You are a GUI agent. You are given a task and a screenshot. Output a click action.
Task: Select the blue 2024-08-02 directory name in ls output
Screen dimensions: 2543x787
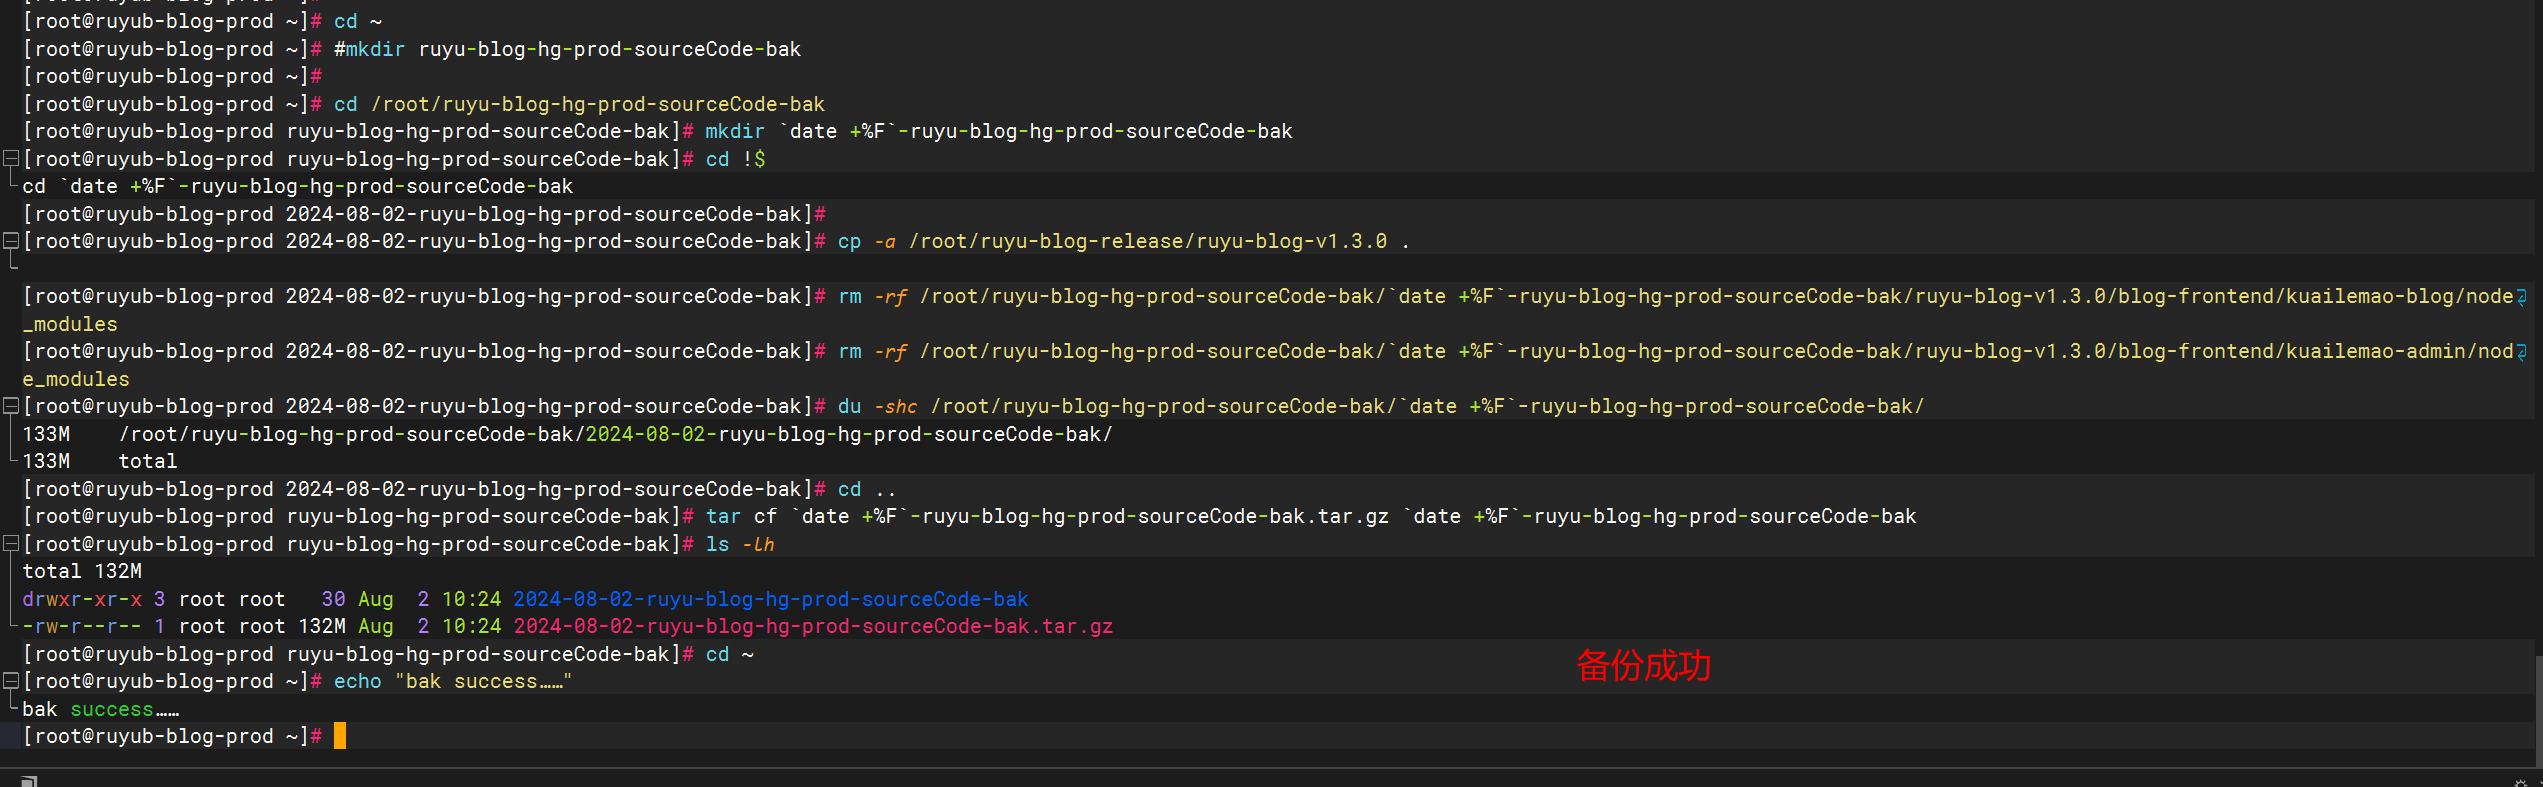coord(770,599)
